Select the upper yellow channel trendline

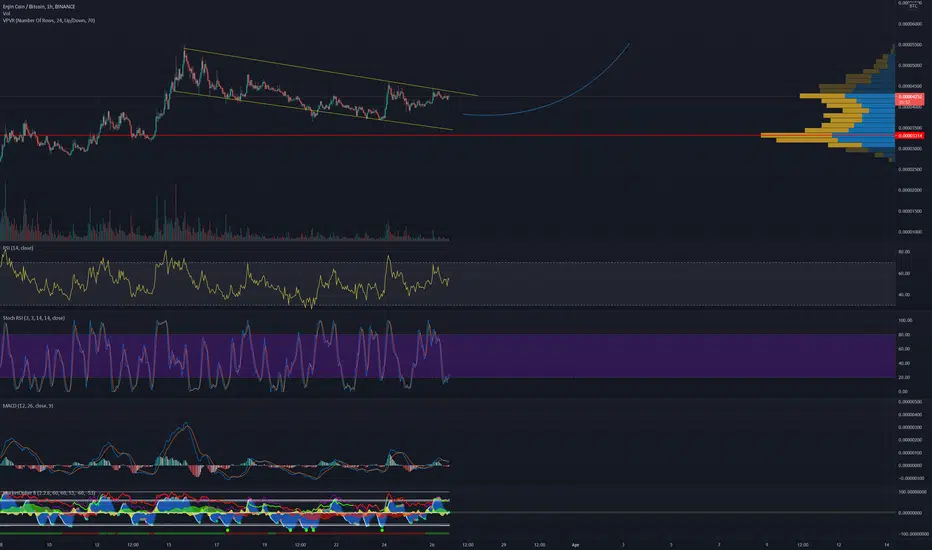click(330, 71)
